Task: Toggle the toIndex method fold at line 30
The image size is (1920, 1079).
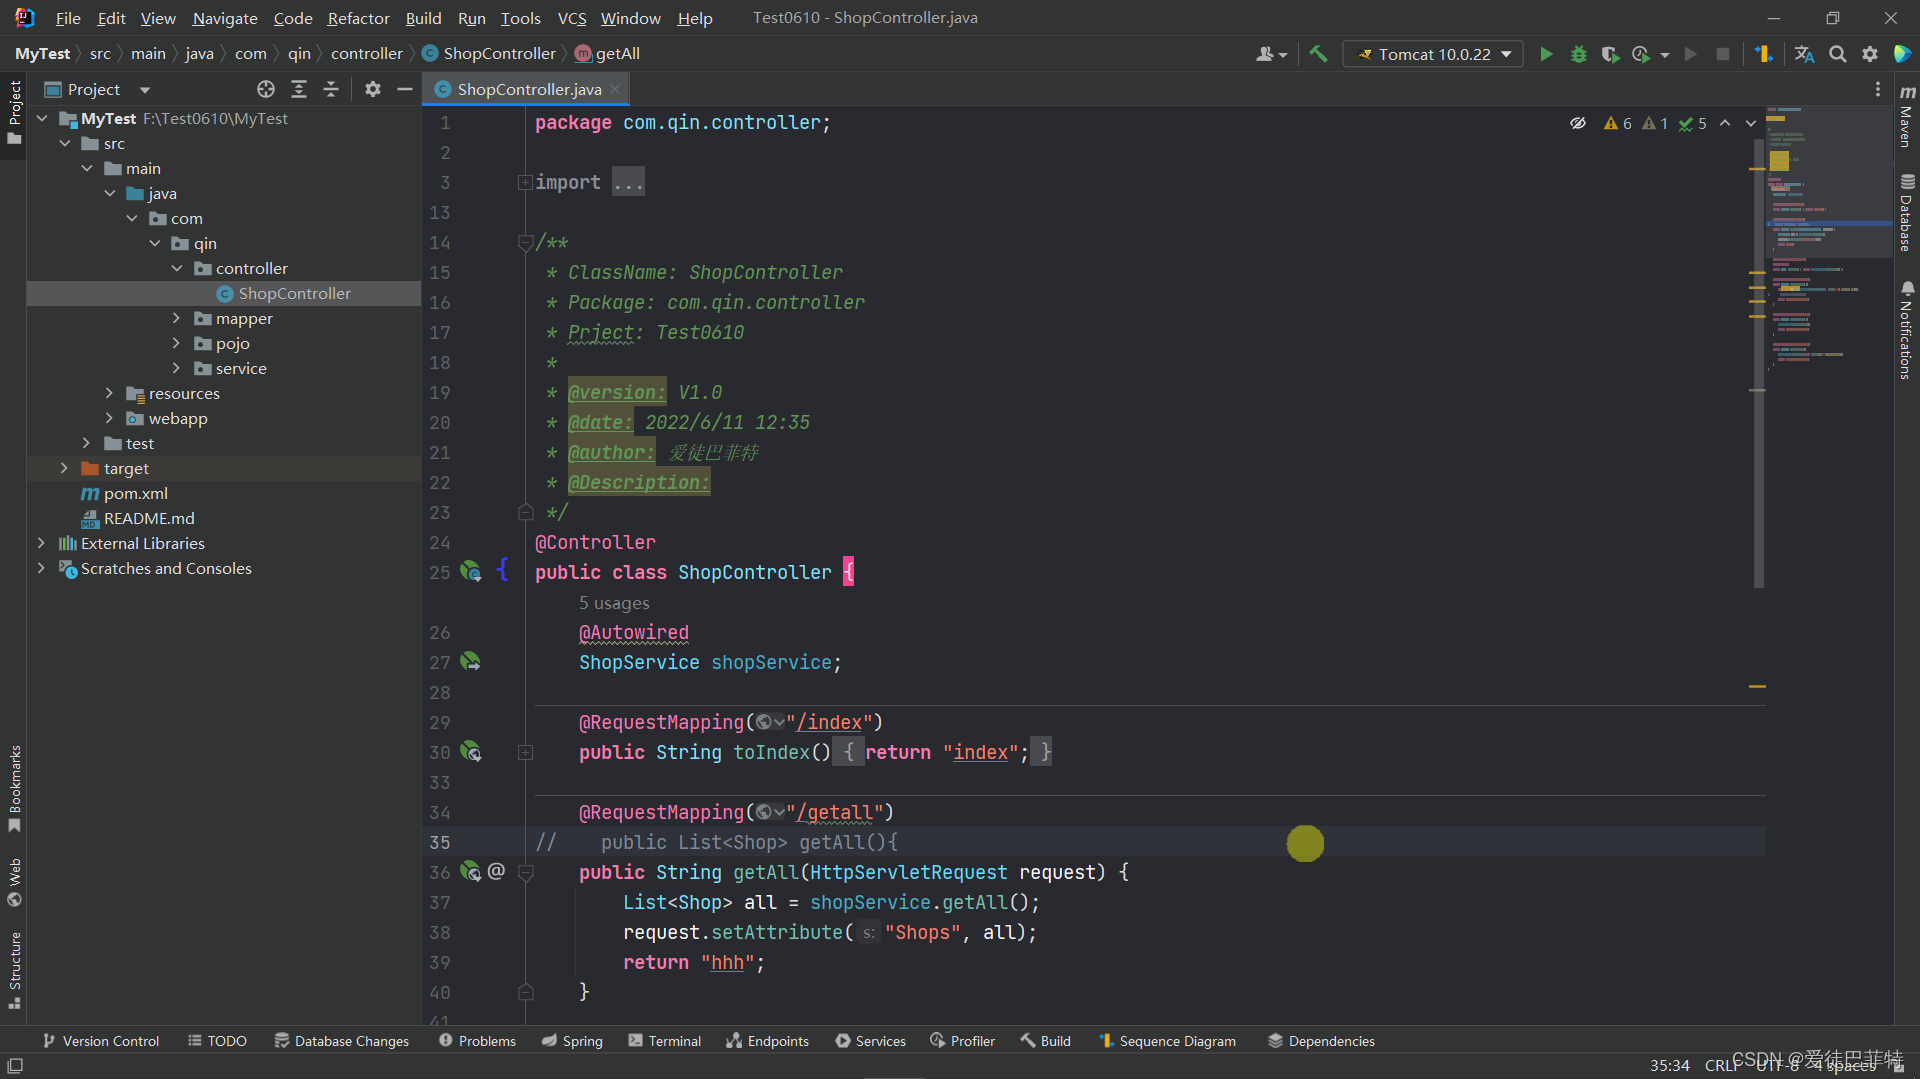Action: (x=524, y=752)
